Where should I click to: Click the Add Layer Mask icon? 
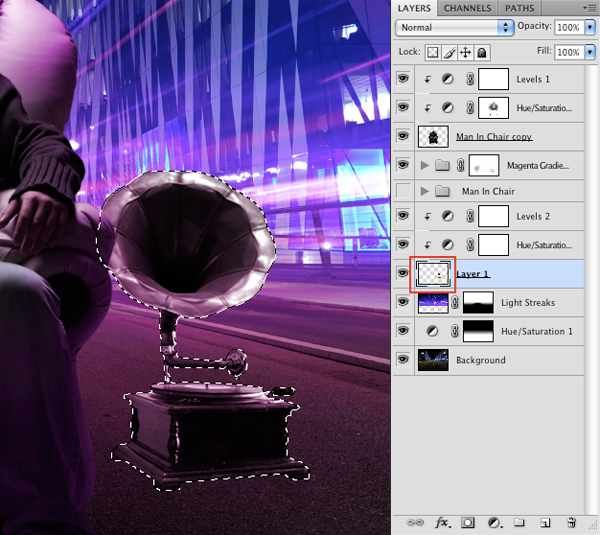coord(469,522)
